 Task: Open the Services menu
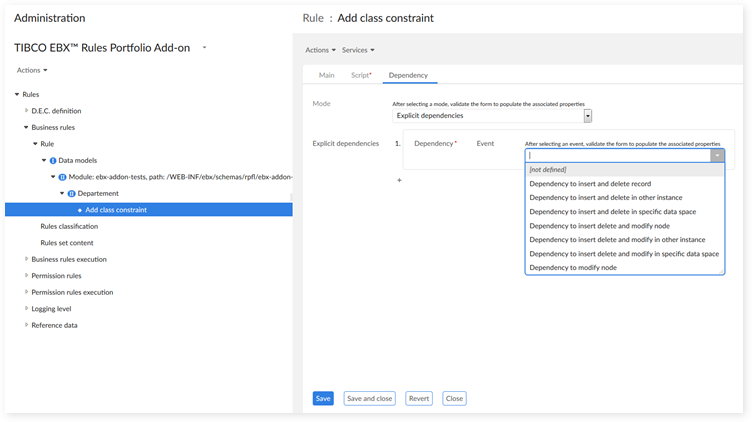click(x=358, y=50)
